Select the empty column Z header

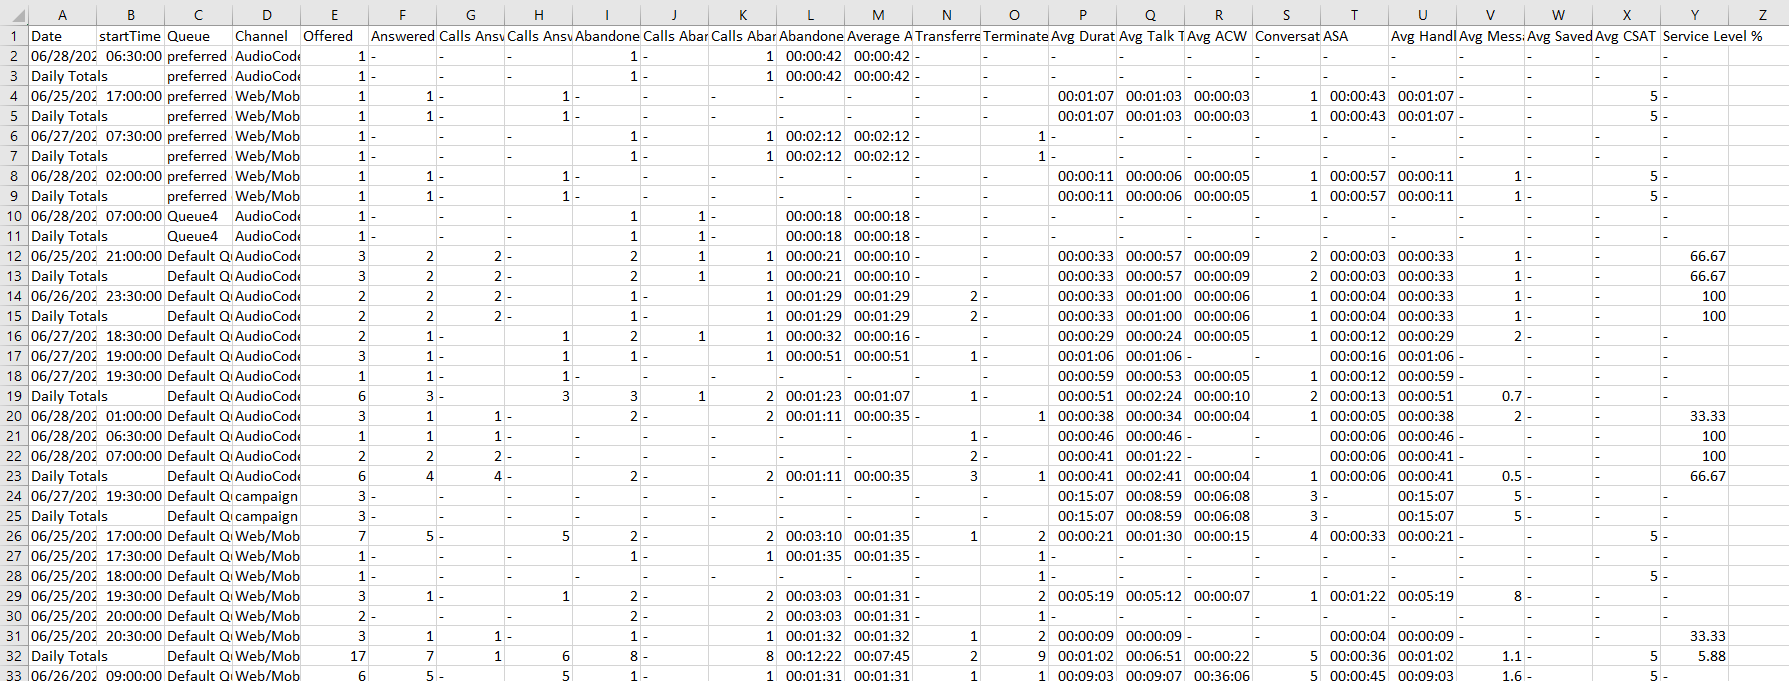pyautogui.click(x=1762, y=14)
